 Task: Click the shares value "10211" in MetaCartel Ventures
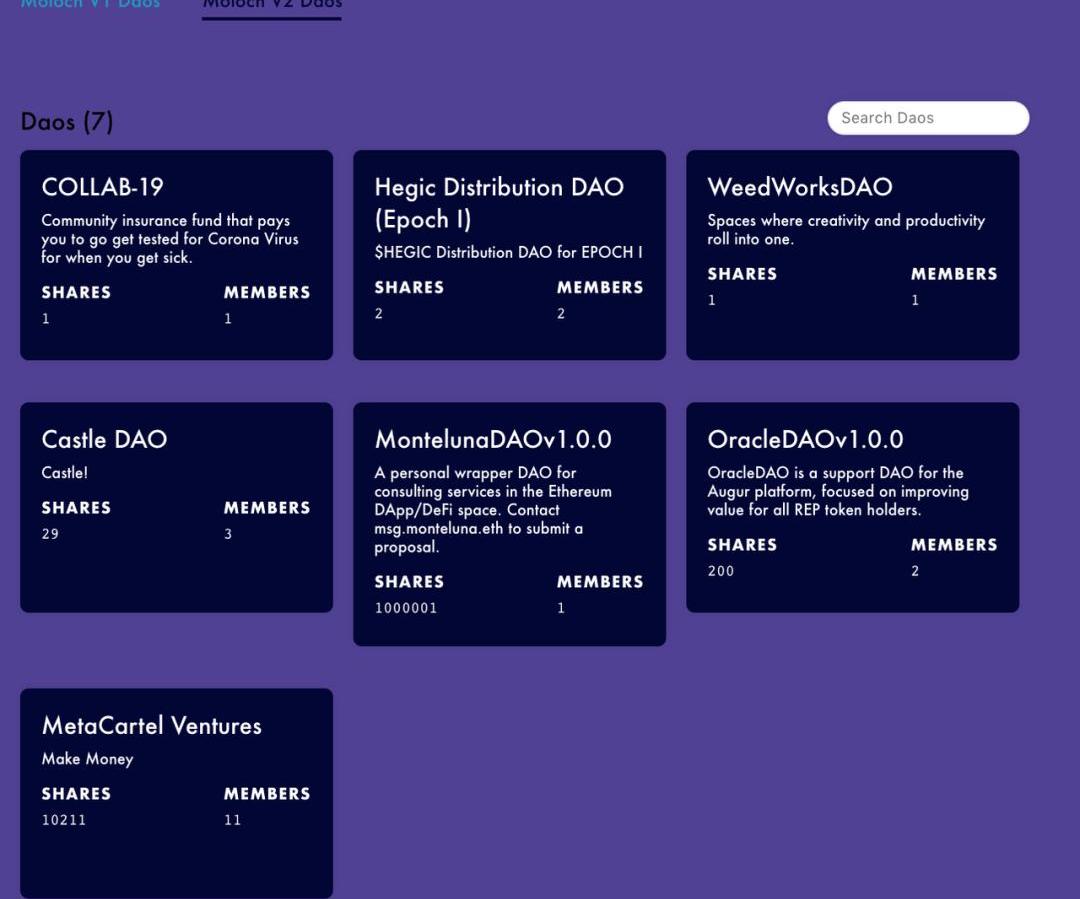(63, 820)
